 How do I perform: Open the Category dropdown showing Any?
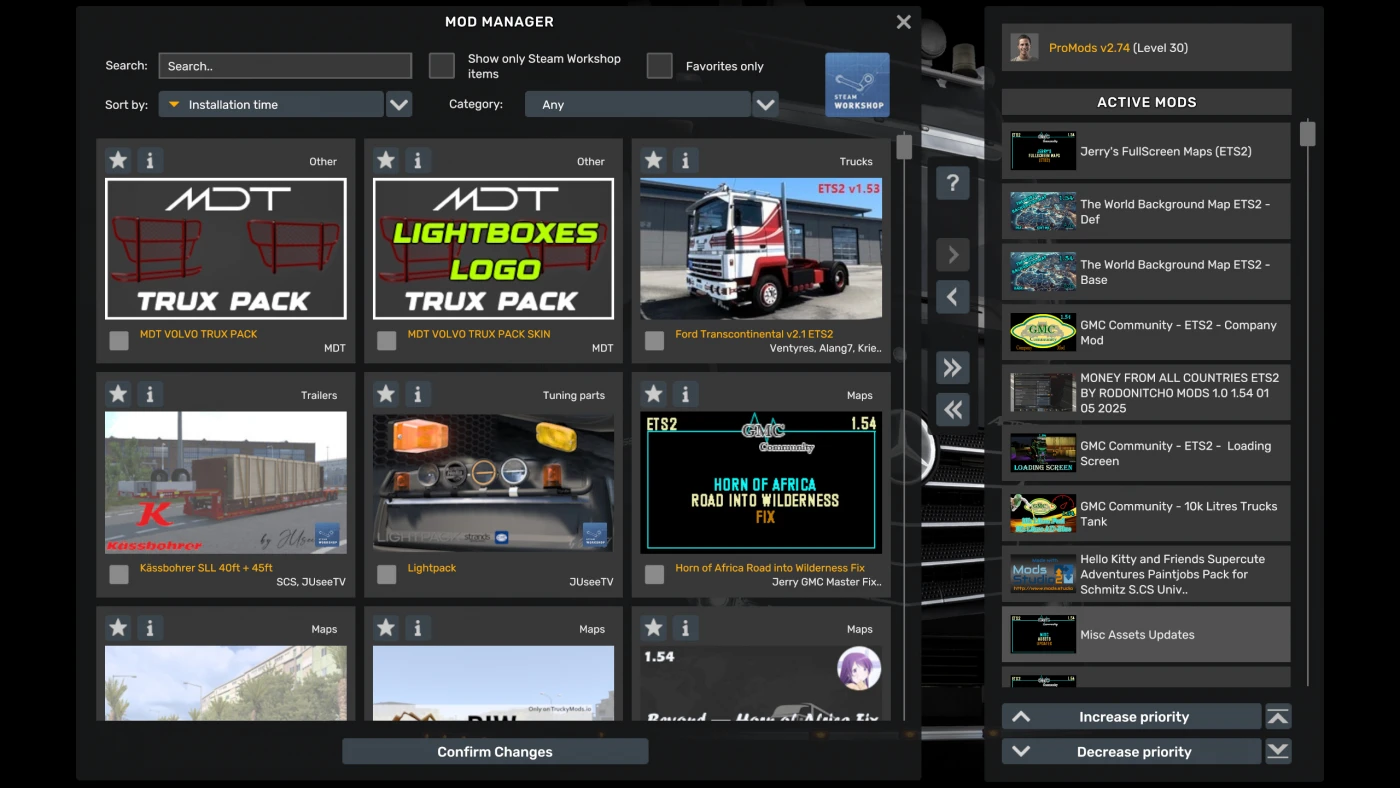coord(637,104)
